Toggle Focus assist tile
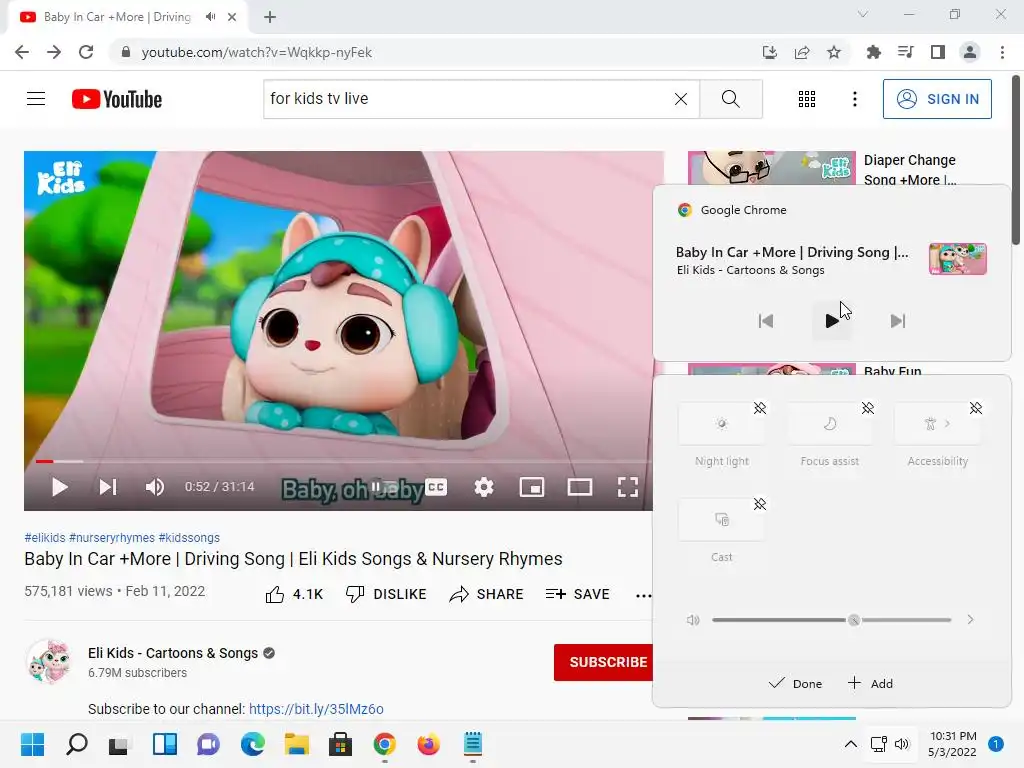Screen dimensions: 1024x768 829,424
